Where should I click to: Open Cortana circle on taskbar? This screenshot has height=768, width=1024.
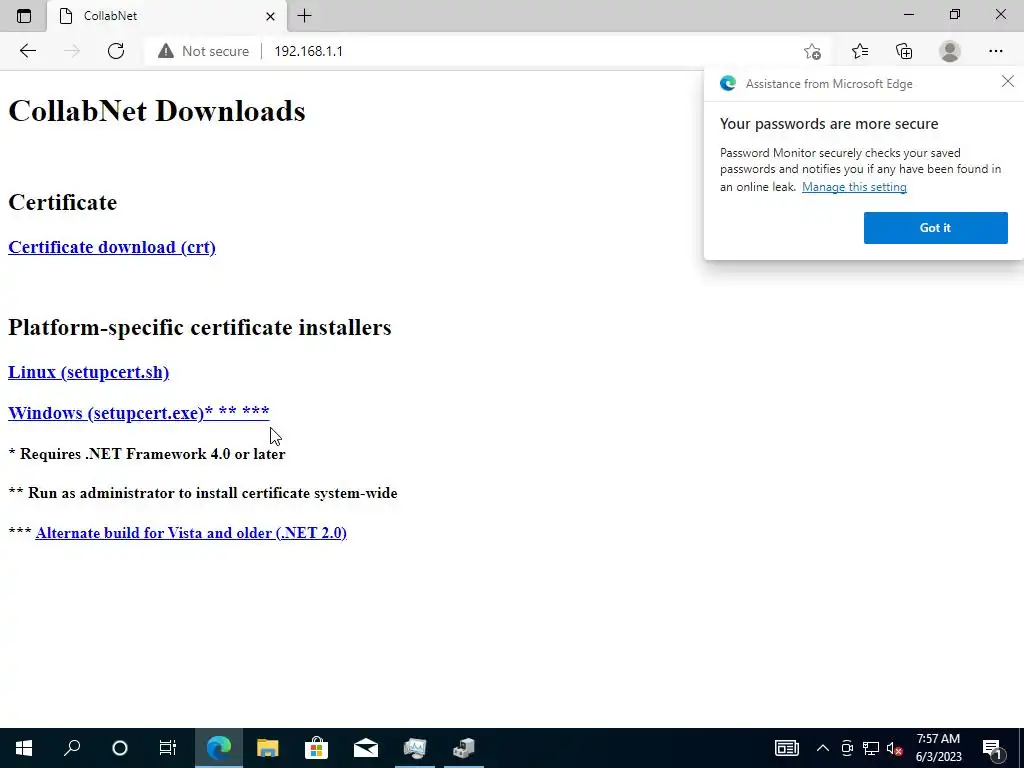(x=120, y=748)
